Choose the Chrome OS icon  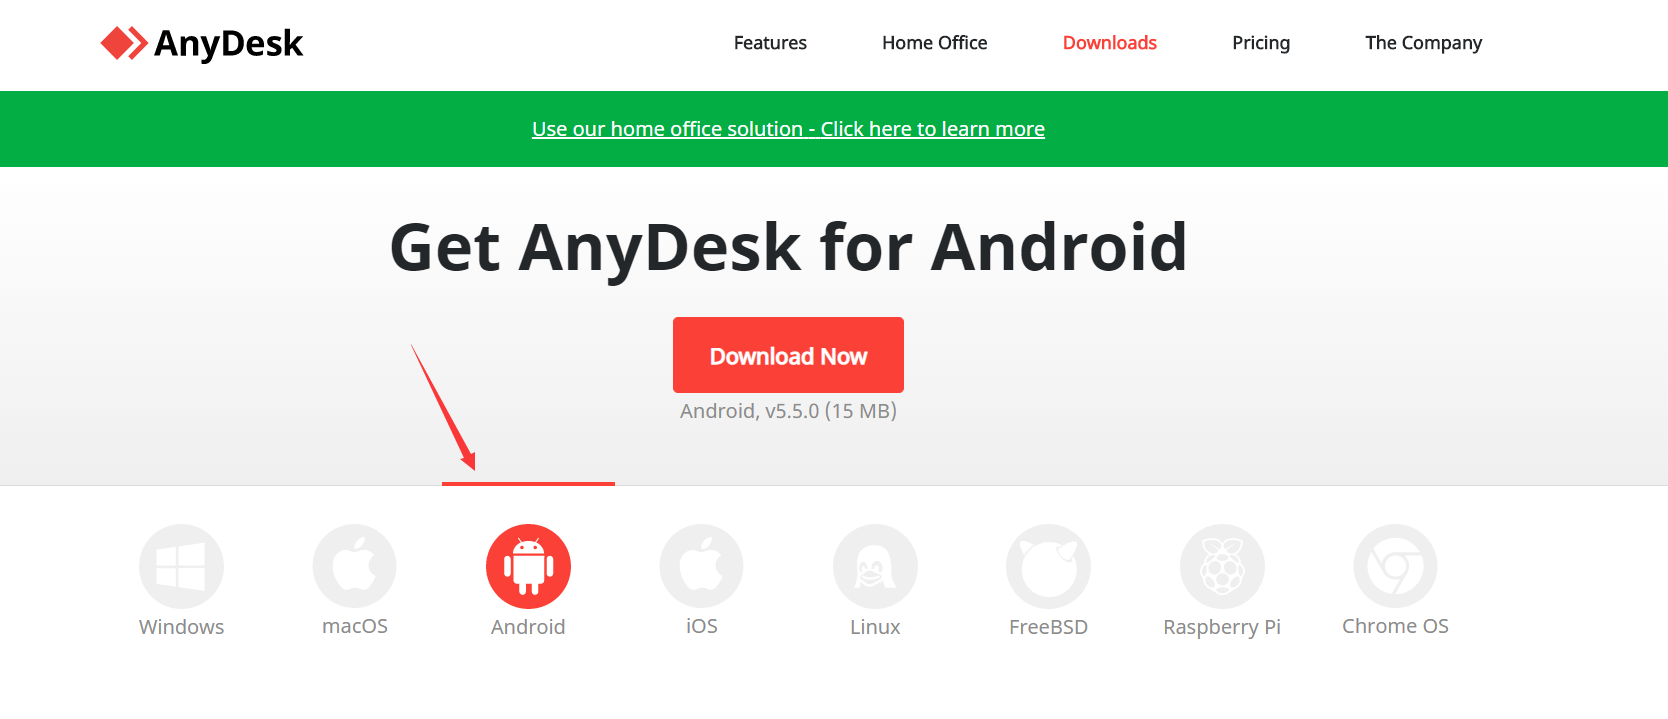1395,566
